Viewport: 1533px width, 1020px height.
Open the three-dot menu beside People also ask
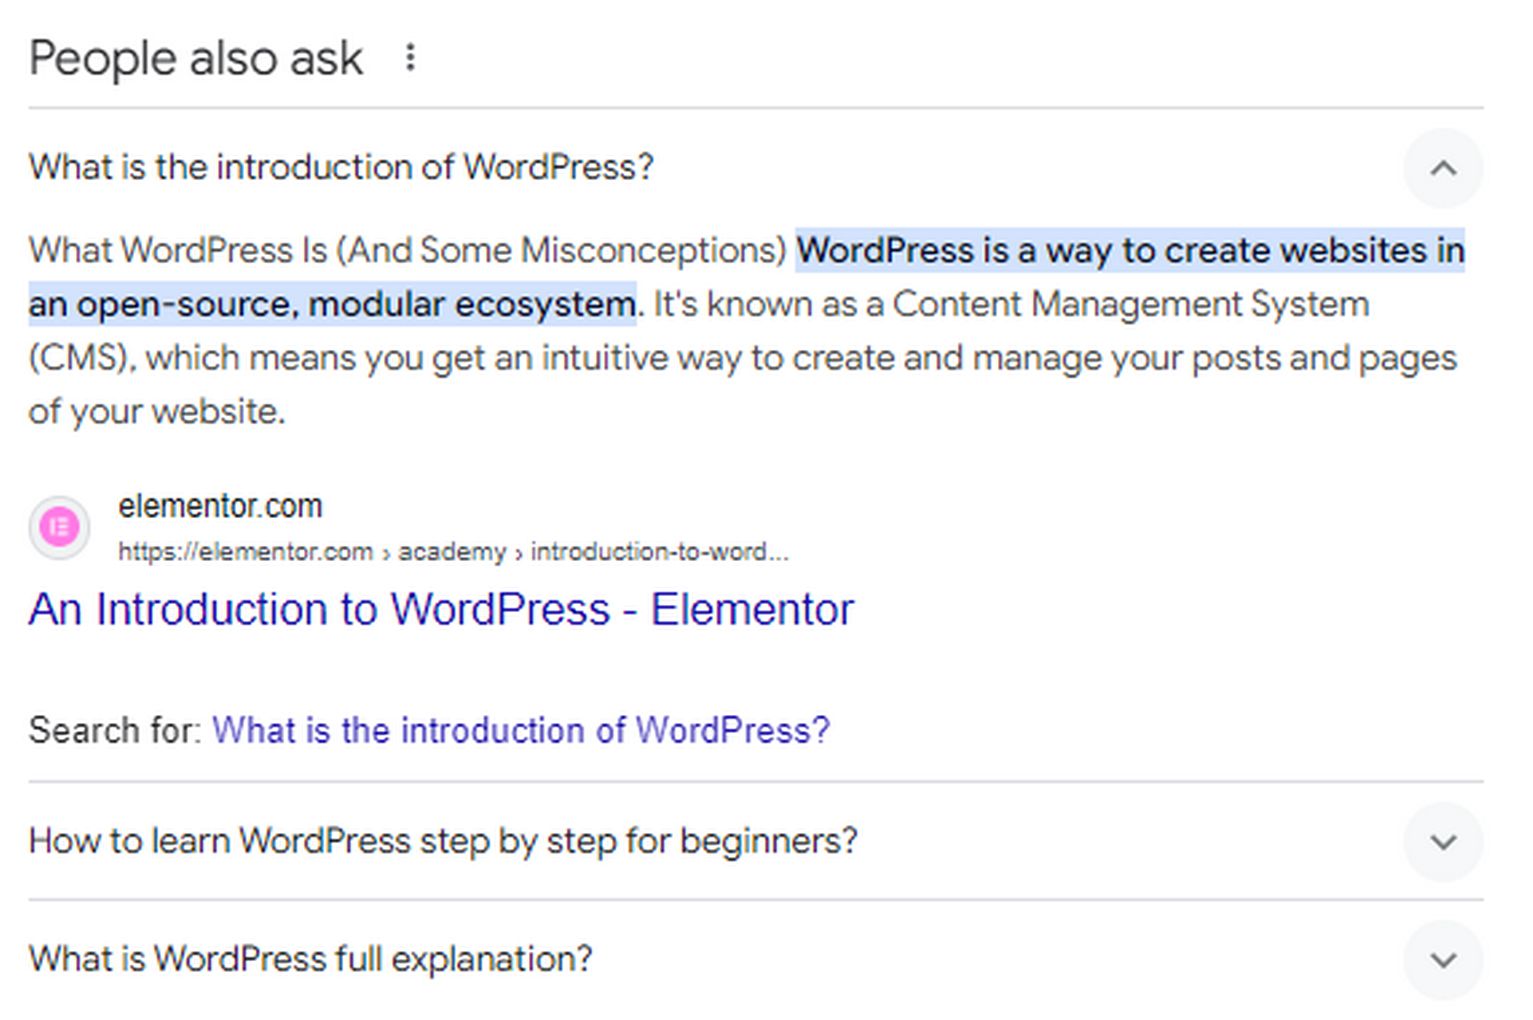(x=410, y=58)
